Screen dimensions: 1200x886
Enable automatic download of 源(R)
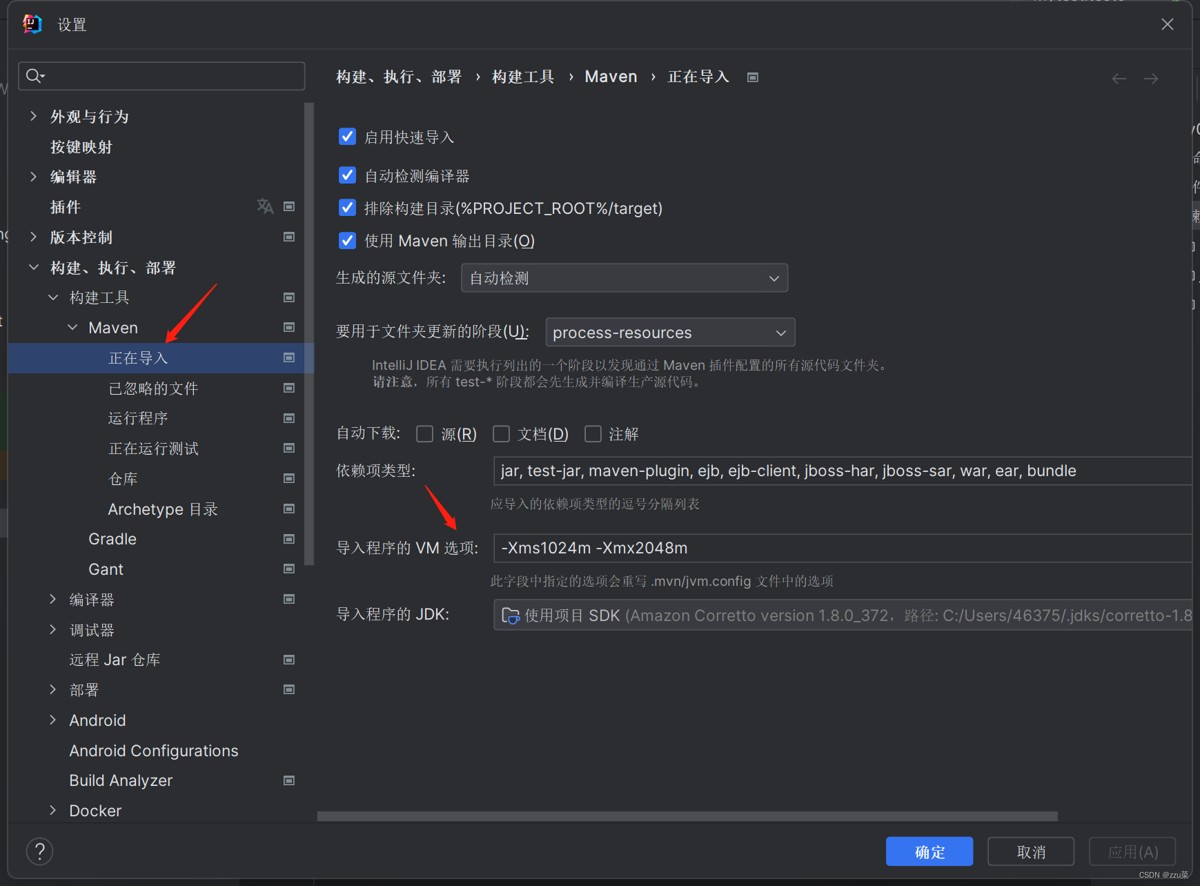425,434
